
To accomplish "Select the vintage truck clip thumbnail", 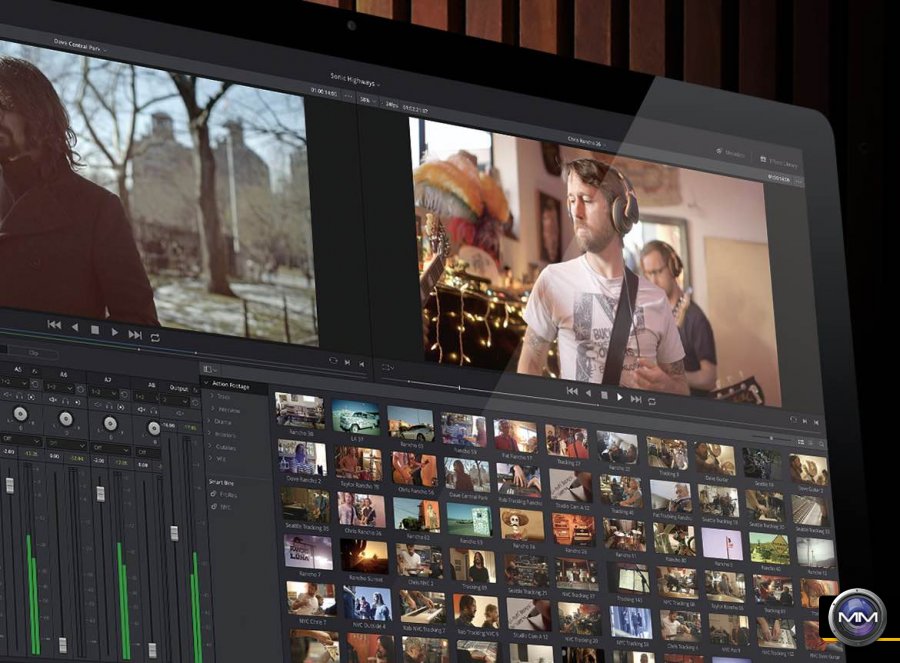I will [356, 417].
